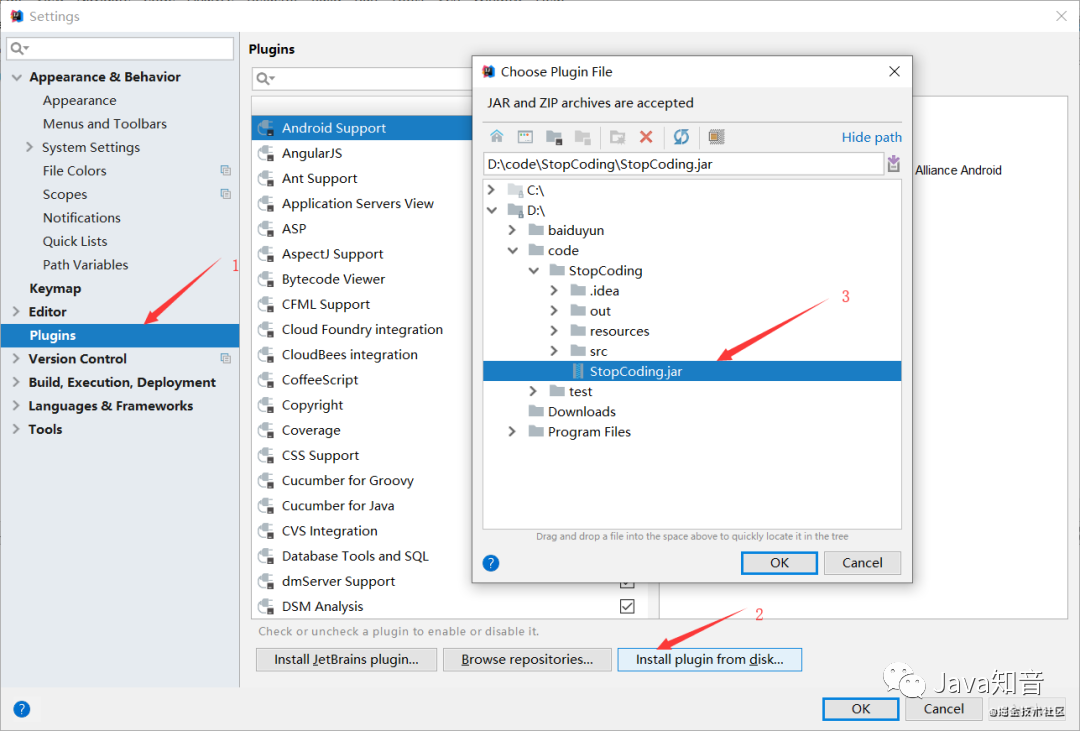Cancel the Choose Plugin File dialog

click(862, 563)
